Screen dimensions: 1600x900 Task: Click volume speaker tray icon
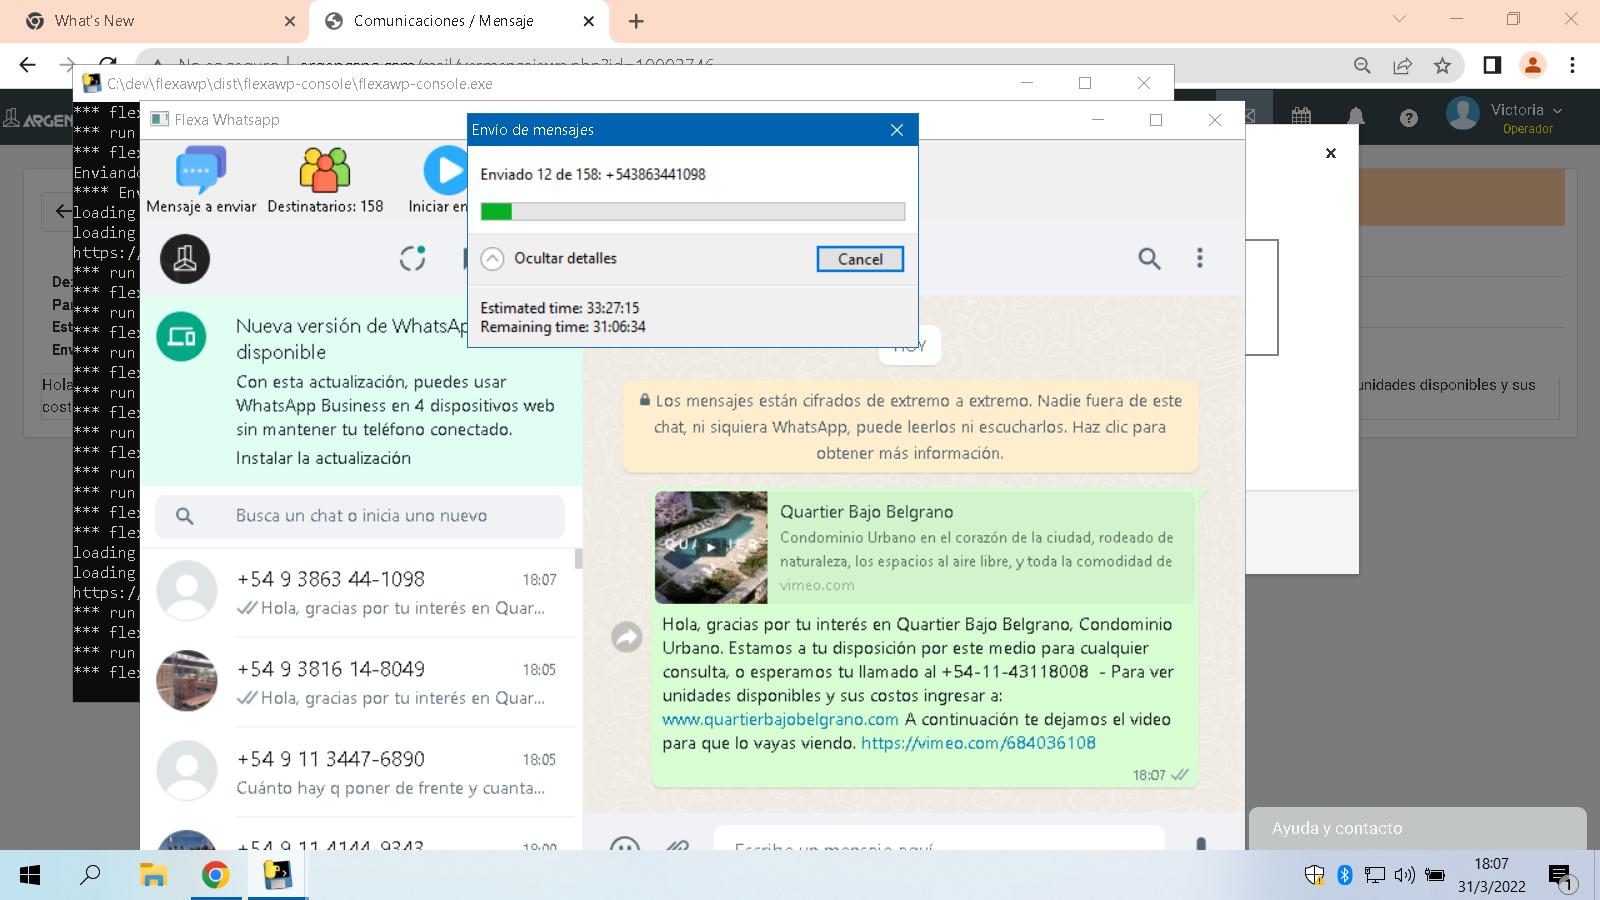coord(1404,876)
